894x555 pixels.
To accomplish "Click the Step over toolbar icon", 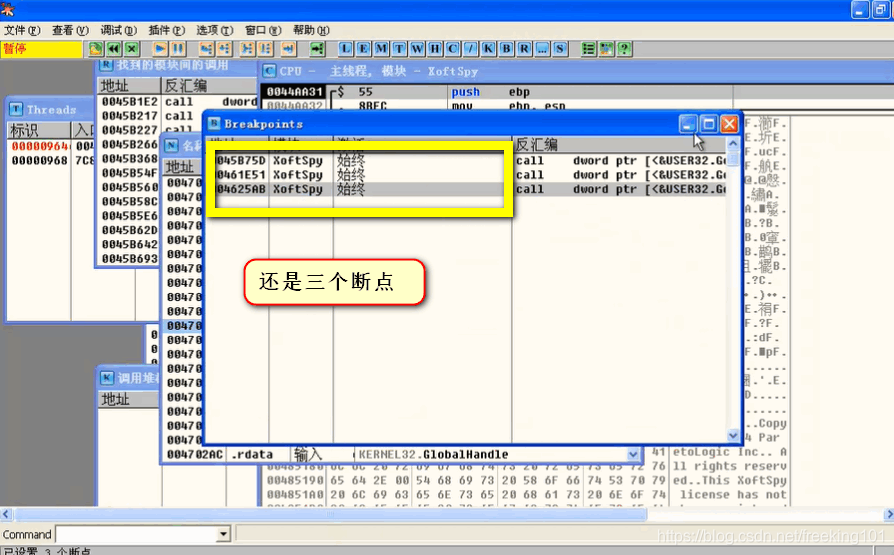I will pyautogui.click(x=224, y=49).
